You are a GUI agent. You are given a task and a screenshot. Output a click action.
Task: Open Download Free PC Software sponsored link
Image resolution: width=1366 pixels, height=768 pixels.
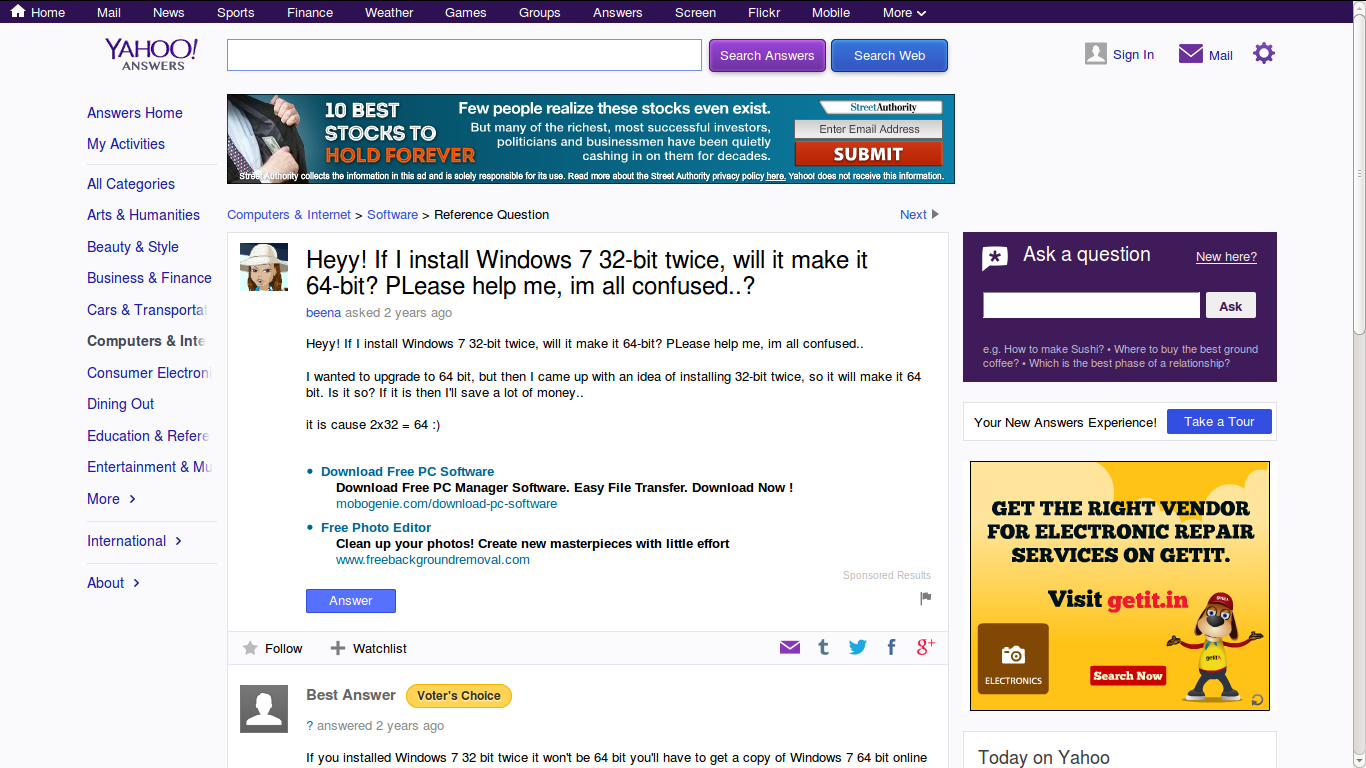pyautogui.click(x=407, y=472)
